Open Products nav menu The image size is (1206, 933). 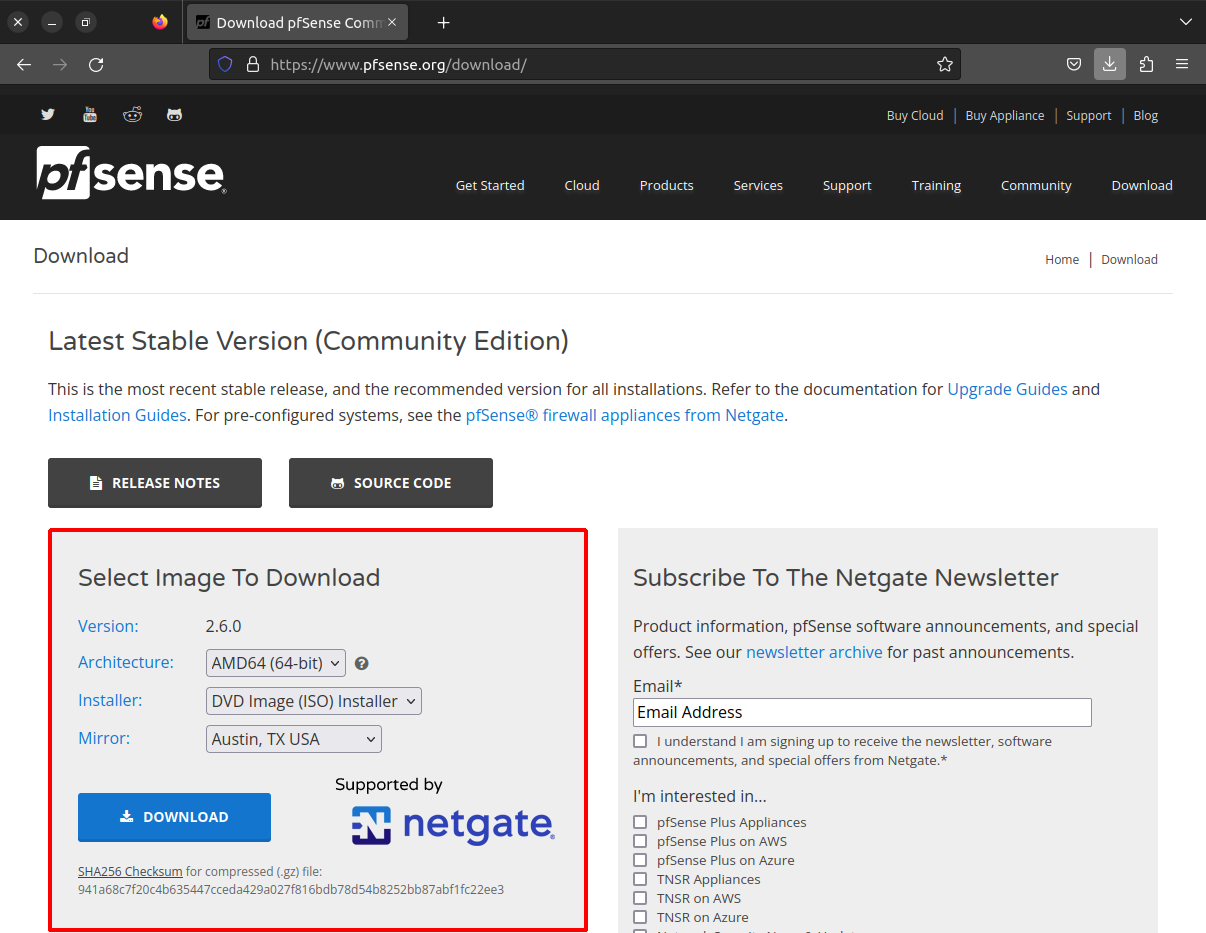tap(667, 185)
